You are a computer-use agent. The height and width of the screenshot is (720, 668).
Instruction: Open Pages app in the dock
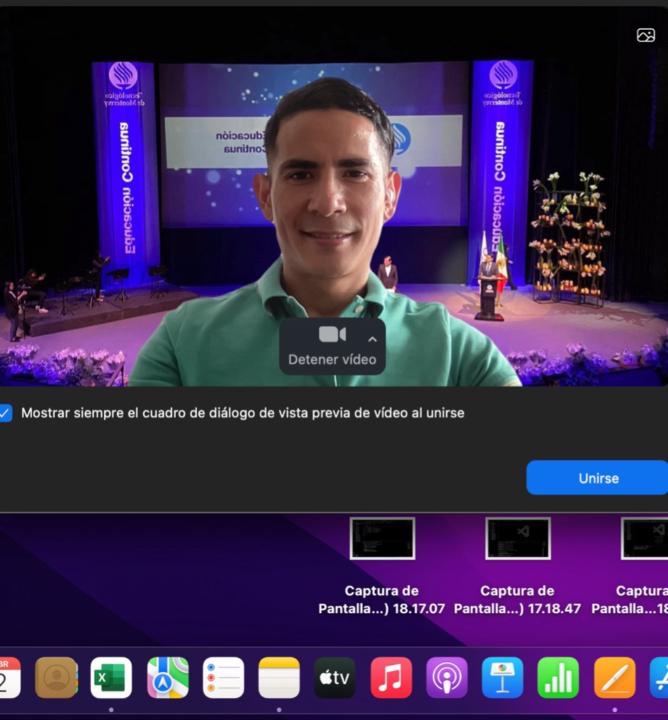pos(614,678)
